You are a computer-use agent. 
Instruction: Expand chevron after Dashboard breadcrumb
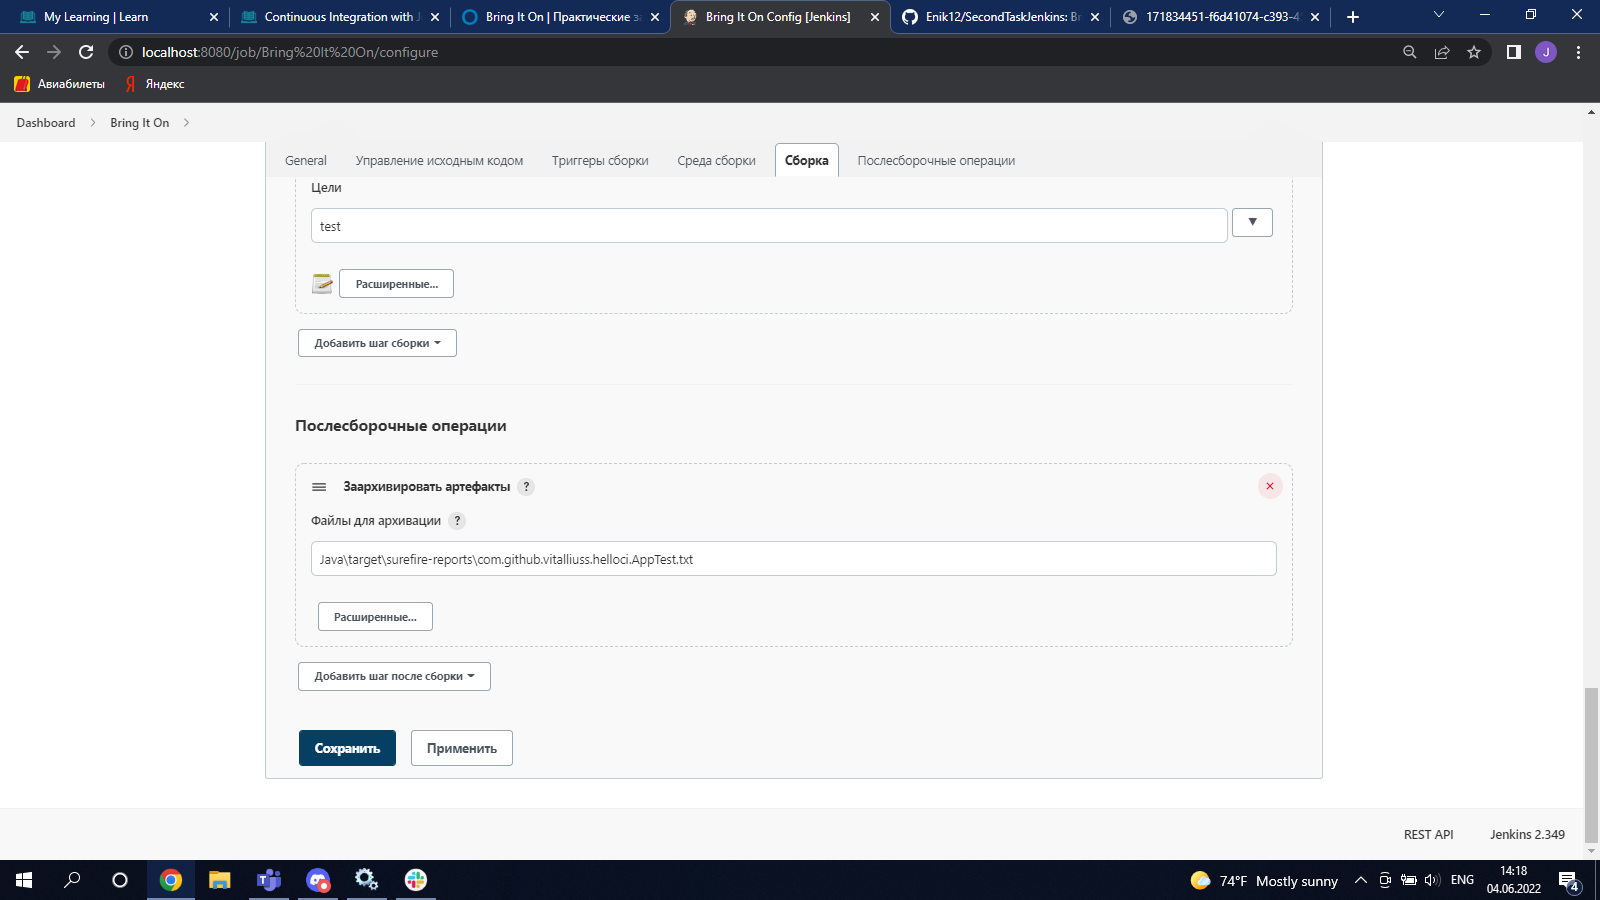[93, 123]
